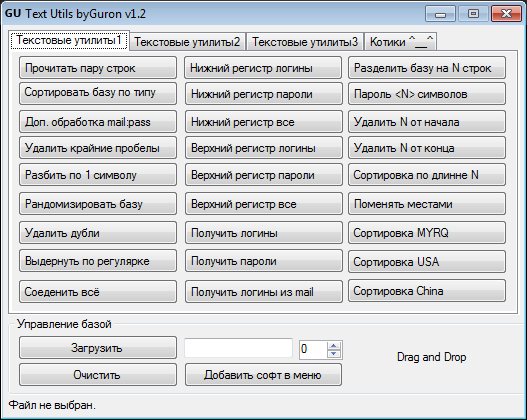527x420 pixels.
Task: Increase the numeric value with the up arrow
Action: [334, 346]
